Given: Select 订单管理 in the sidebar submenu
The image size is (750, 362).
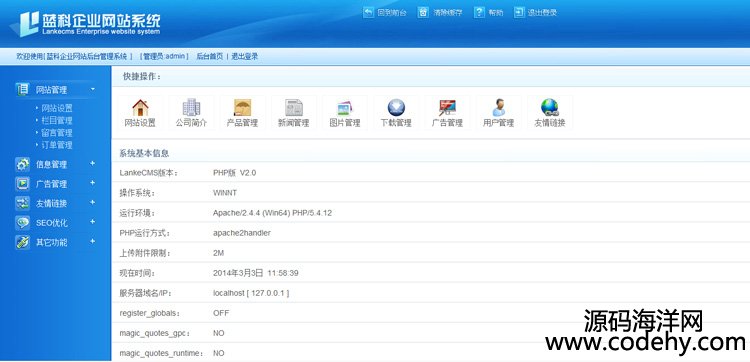Looking at the screenshot, I should (57, 145).
